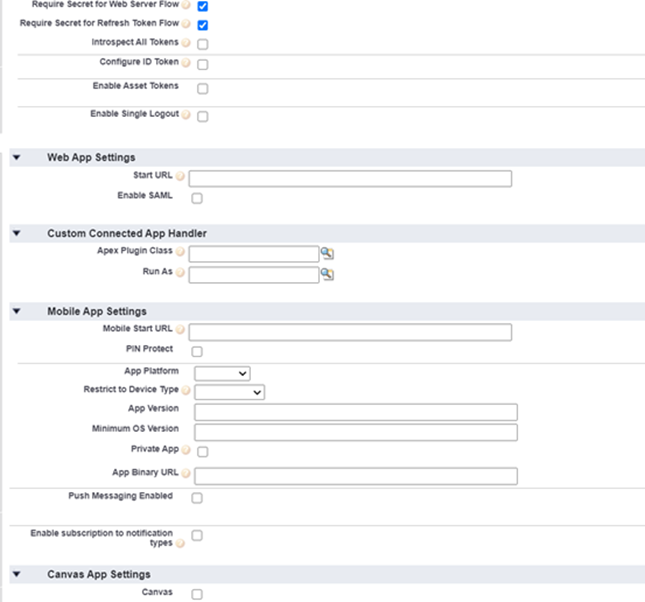
Task: Click the Start URL text field
Action: [x=350, y=179]
